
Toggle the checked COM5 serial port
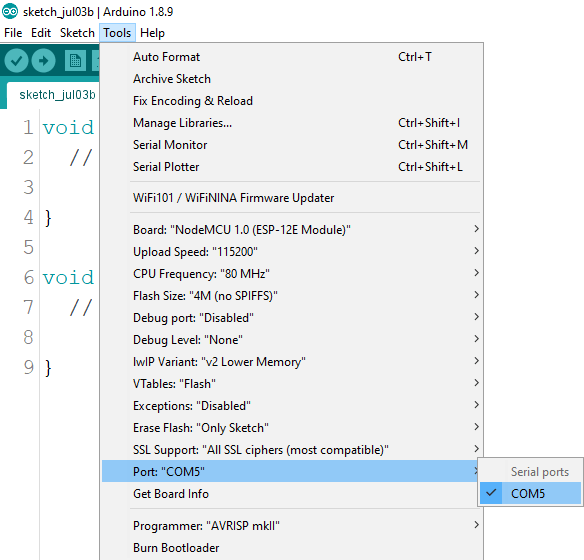tap(530, 493)
